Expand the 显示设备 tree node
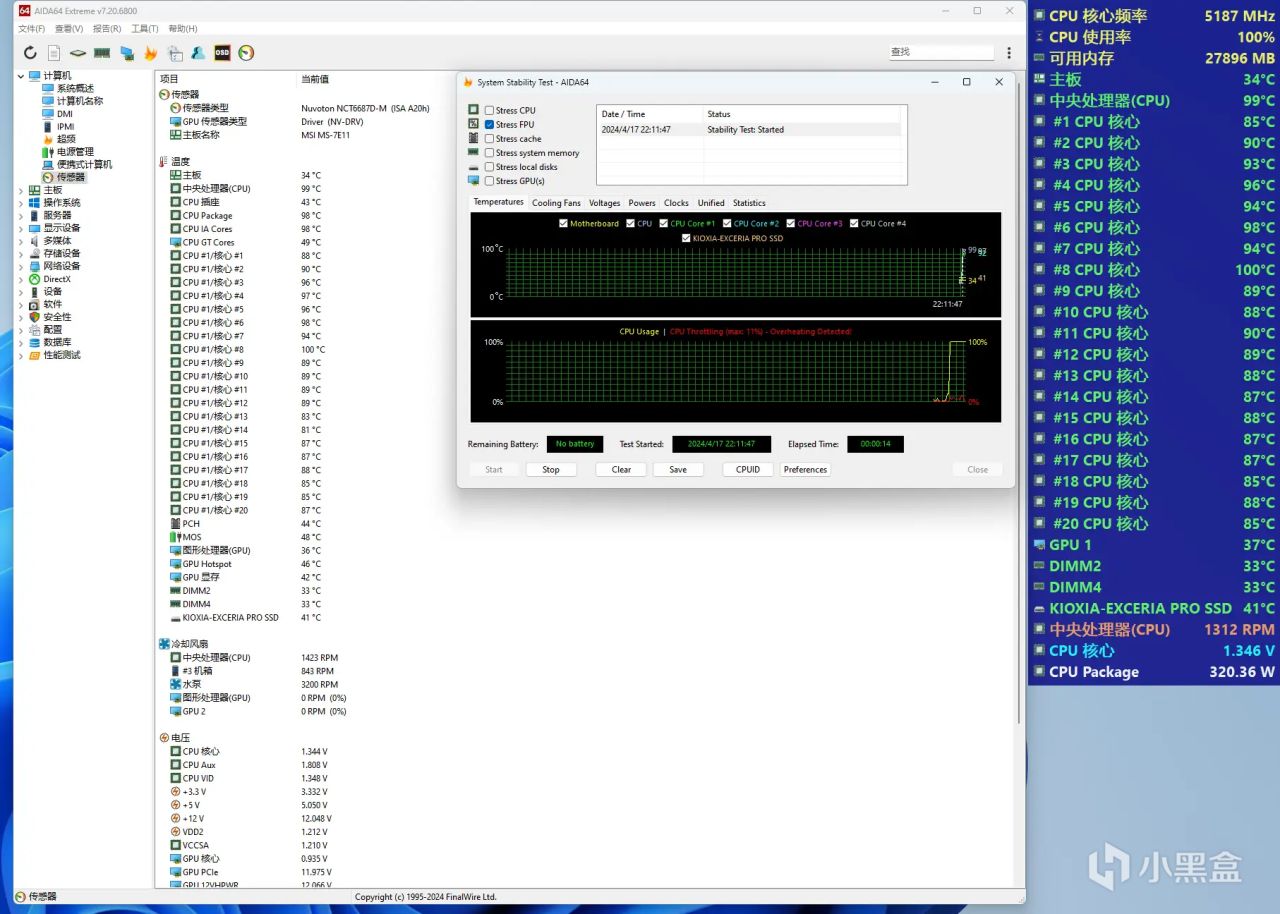This screenshot has width=1280, height=914. coord(22,228)
